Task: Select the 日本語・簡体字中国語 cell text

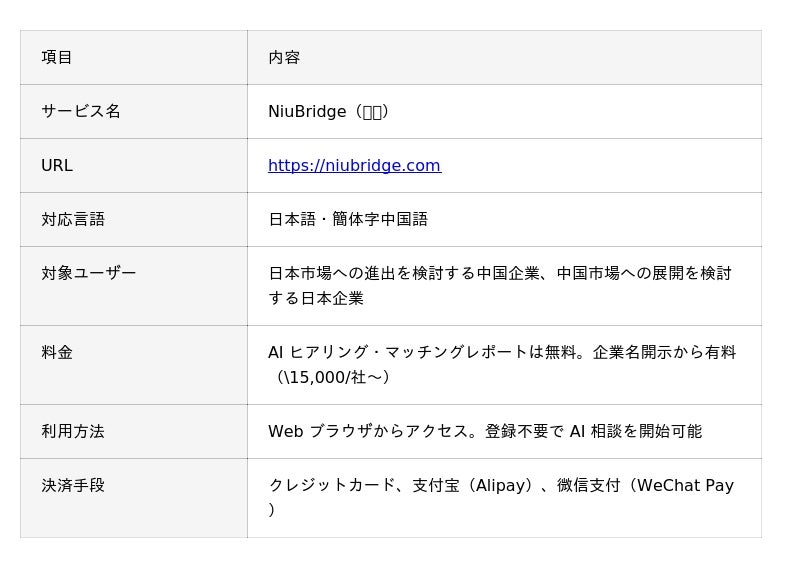Action: 348,220
